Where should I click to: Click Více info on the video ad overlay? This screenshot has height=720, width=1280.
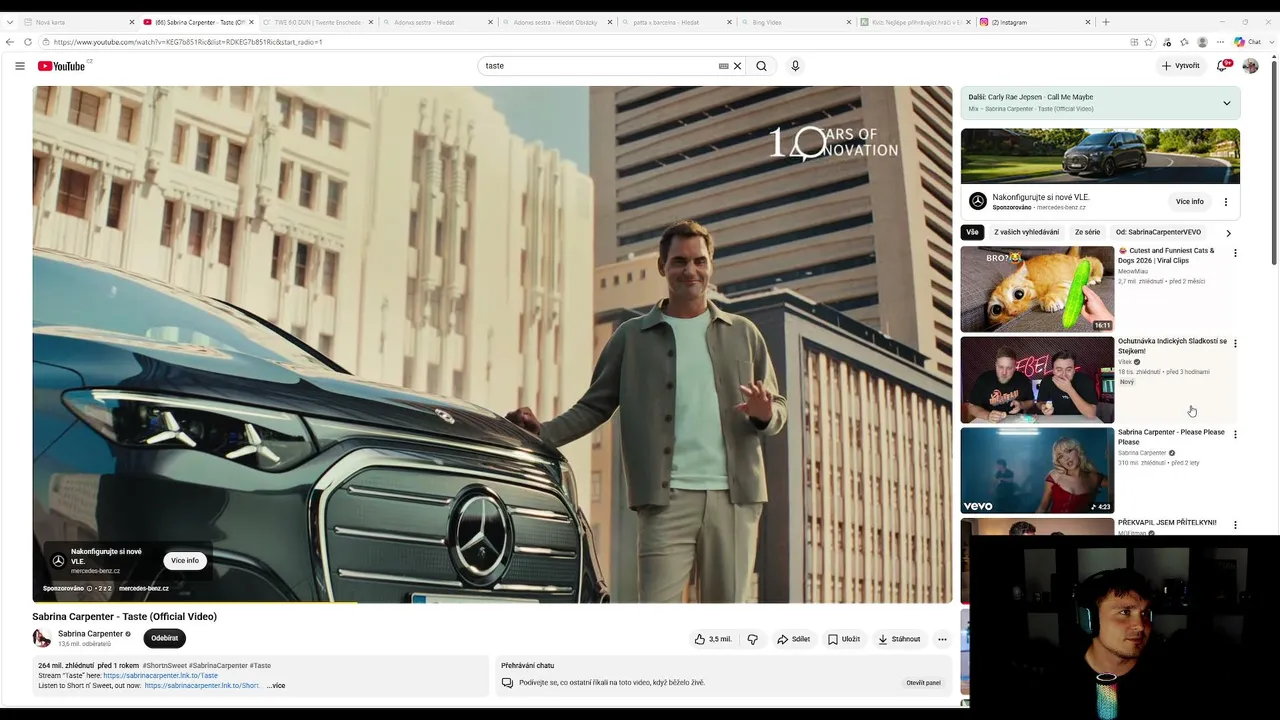pyautogui.click(x=185, y=561)
